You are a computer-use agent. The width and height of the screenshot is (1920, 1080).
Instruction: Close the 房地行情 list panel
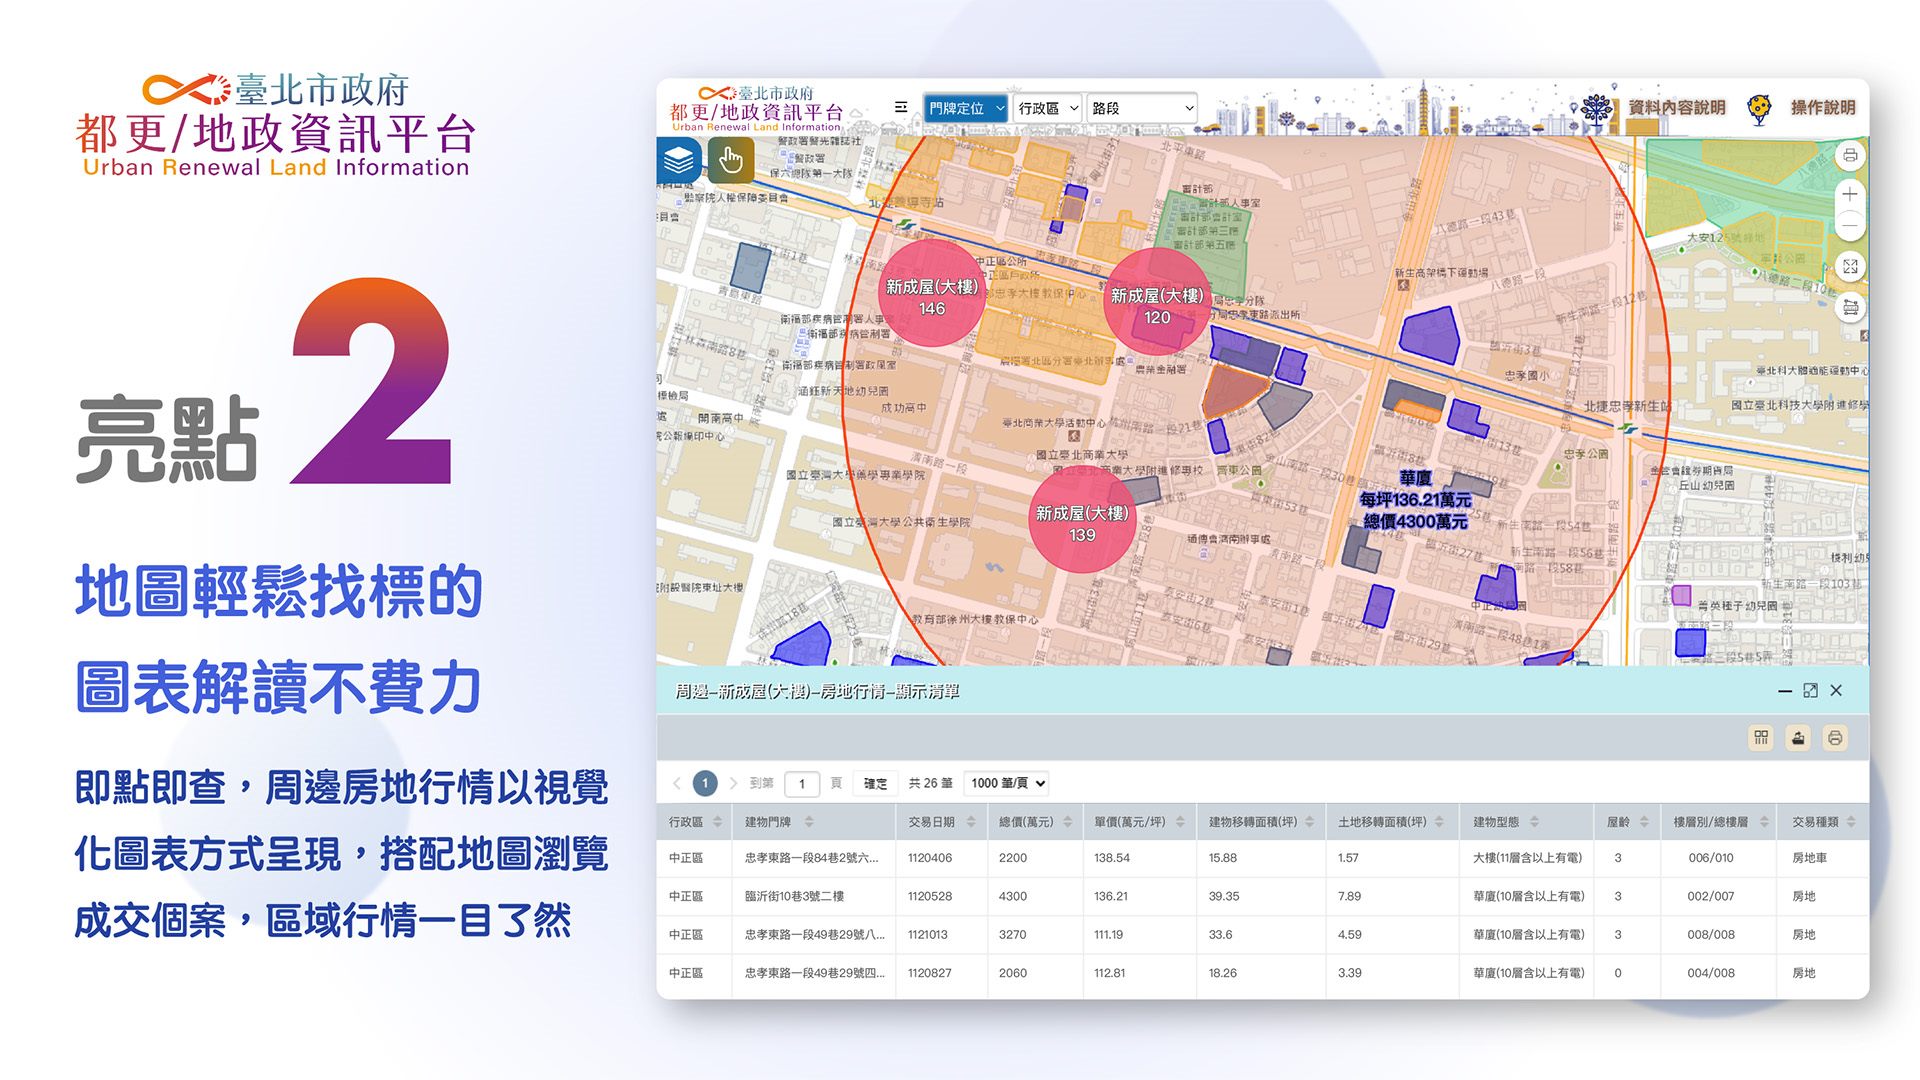pos(1836,691)
